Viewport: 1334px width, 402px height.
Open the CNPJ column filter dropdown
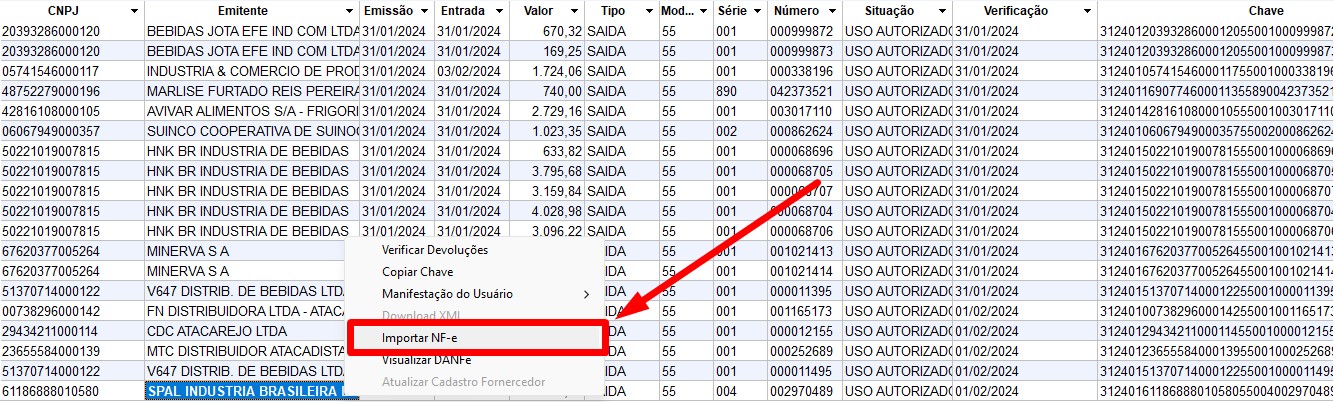click(x=134, y=10)
